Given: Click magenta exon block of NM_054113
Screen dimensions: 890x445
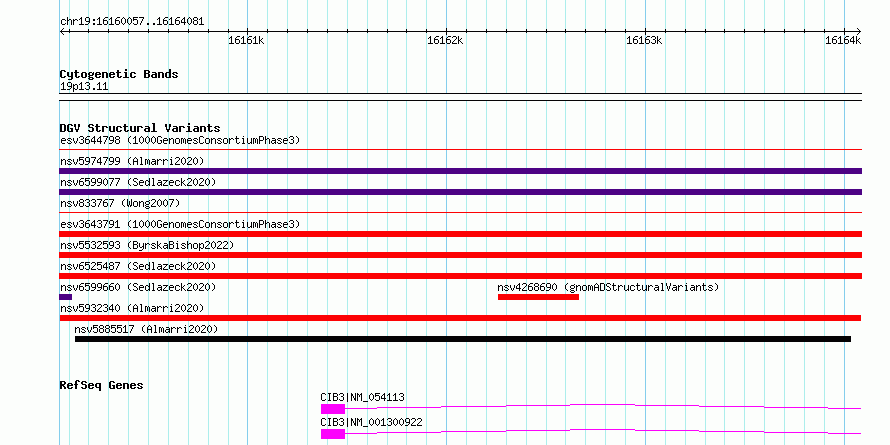Looking at the screenshot, I should tap(333, 409).
